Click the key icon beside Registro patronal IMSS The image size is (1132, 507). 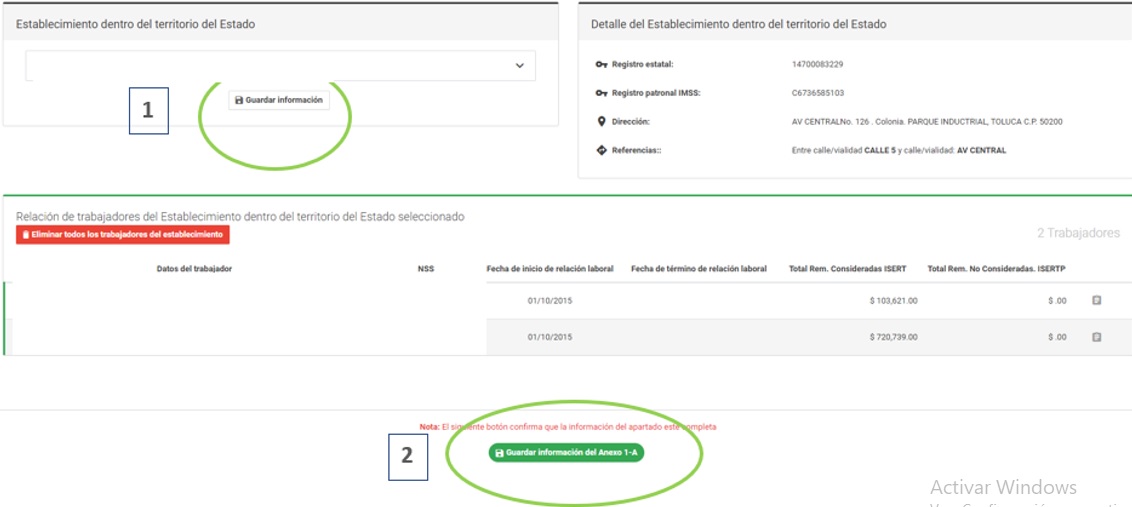(x=601, y=93)
